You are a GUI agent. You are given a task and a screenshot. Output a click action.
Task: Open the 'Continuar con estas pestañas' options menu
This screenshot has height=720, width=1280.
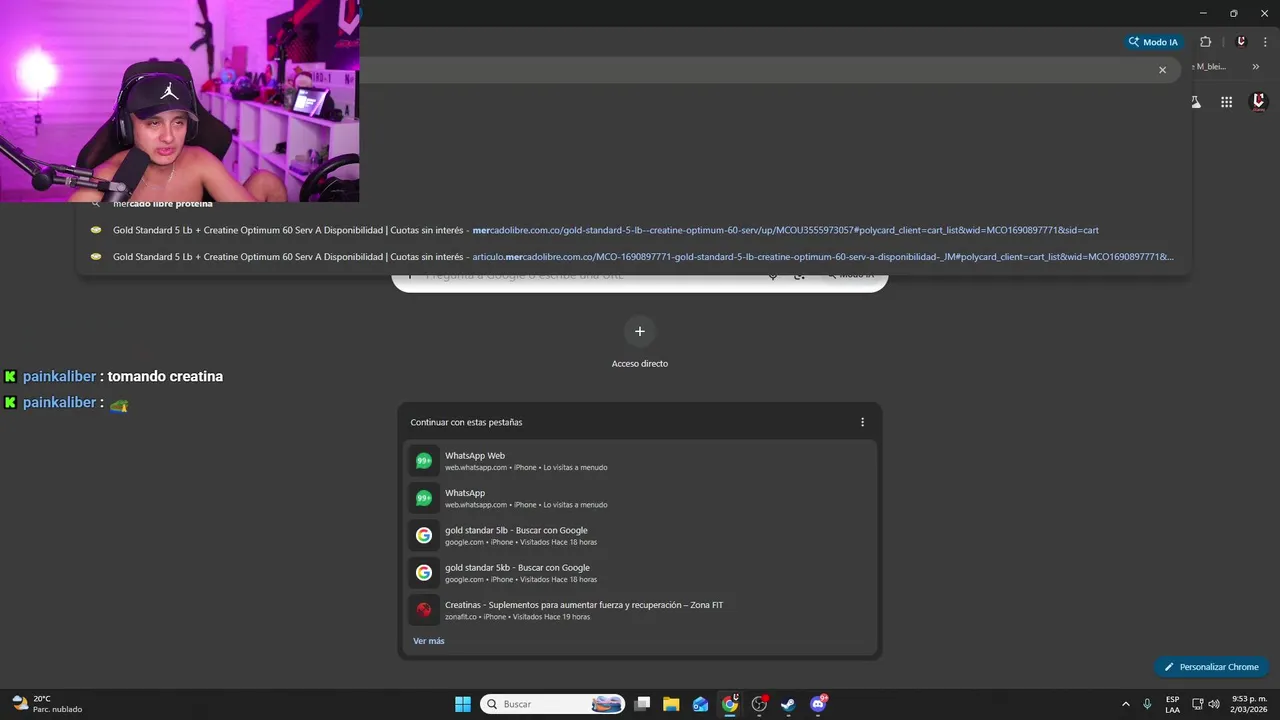tap(862, 422)
